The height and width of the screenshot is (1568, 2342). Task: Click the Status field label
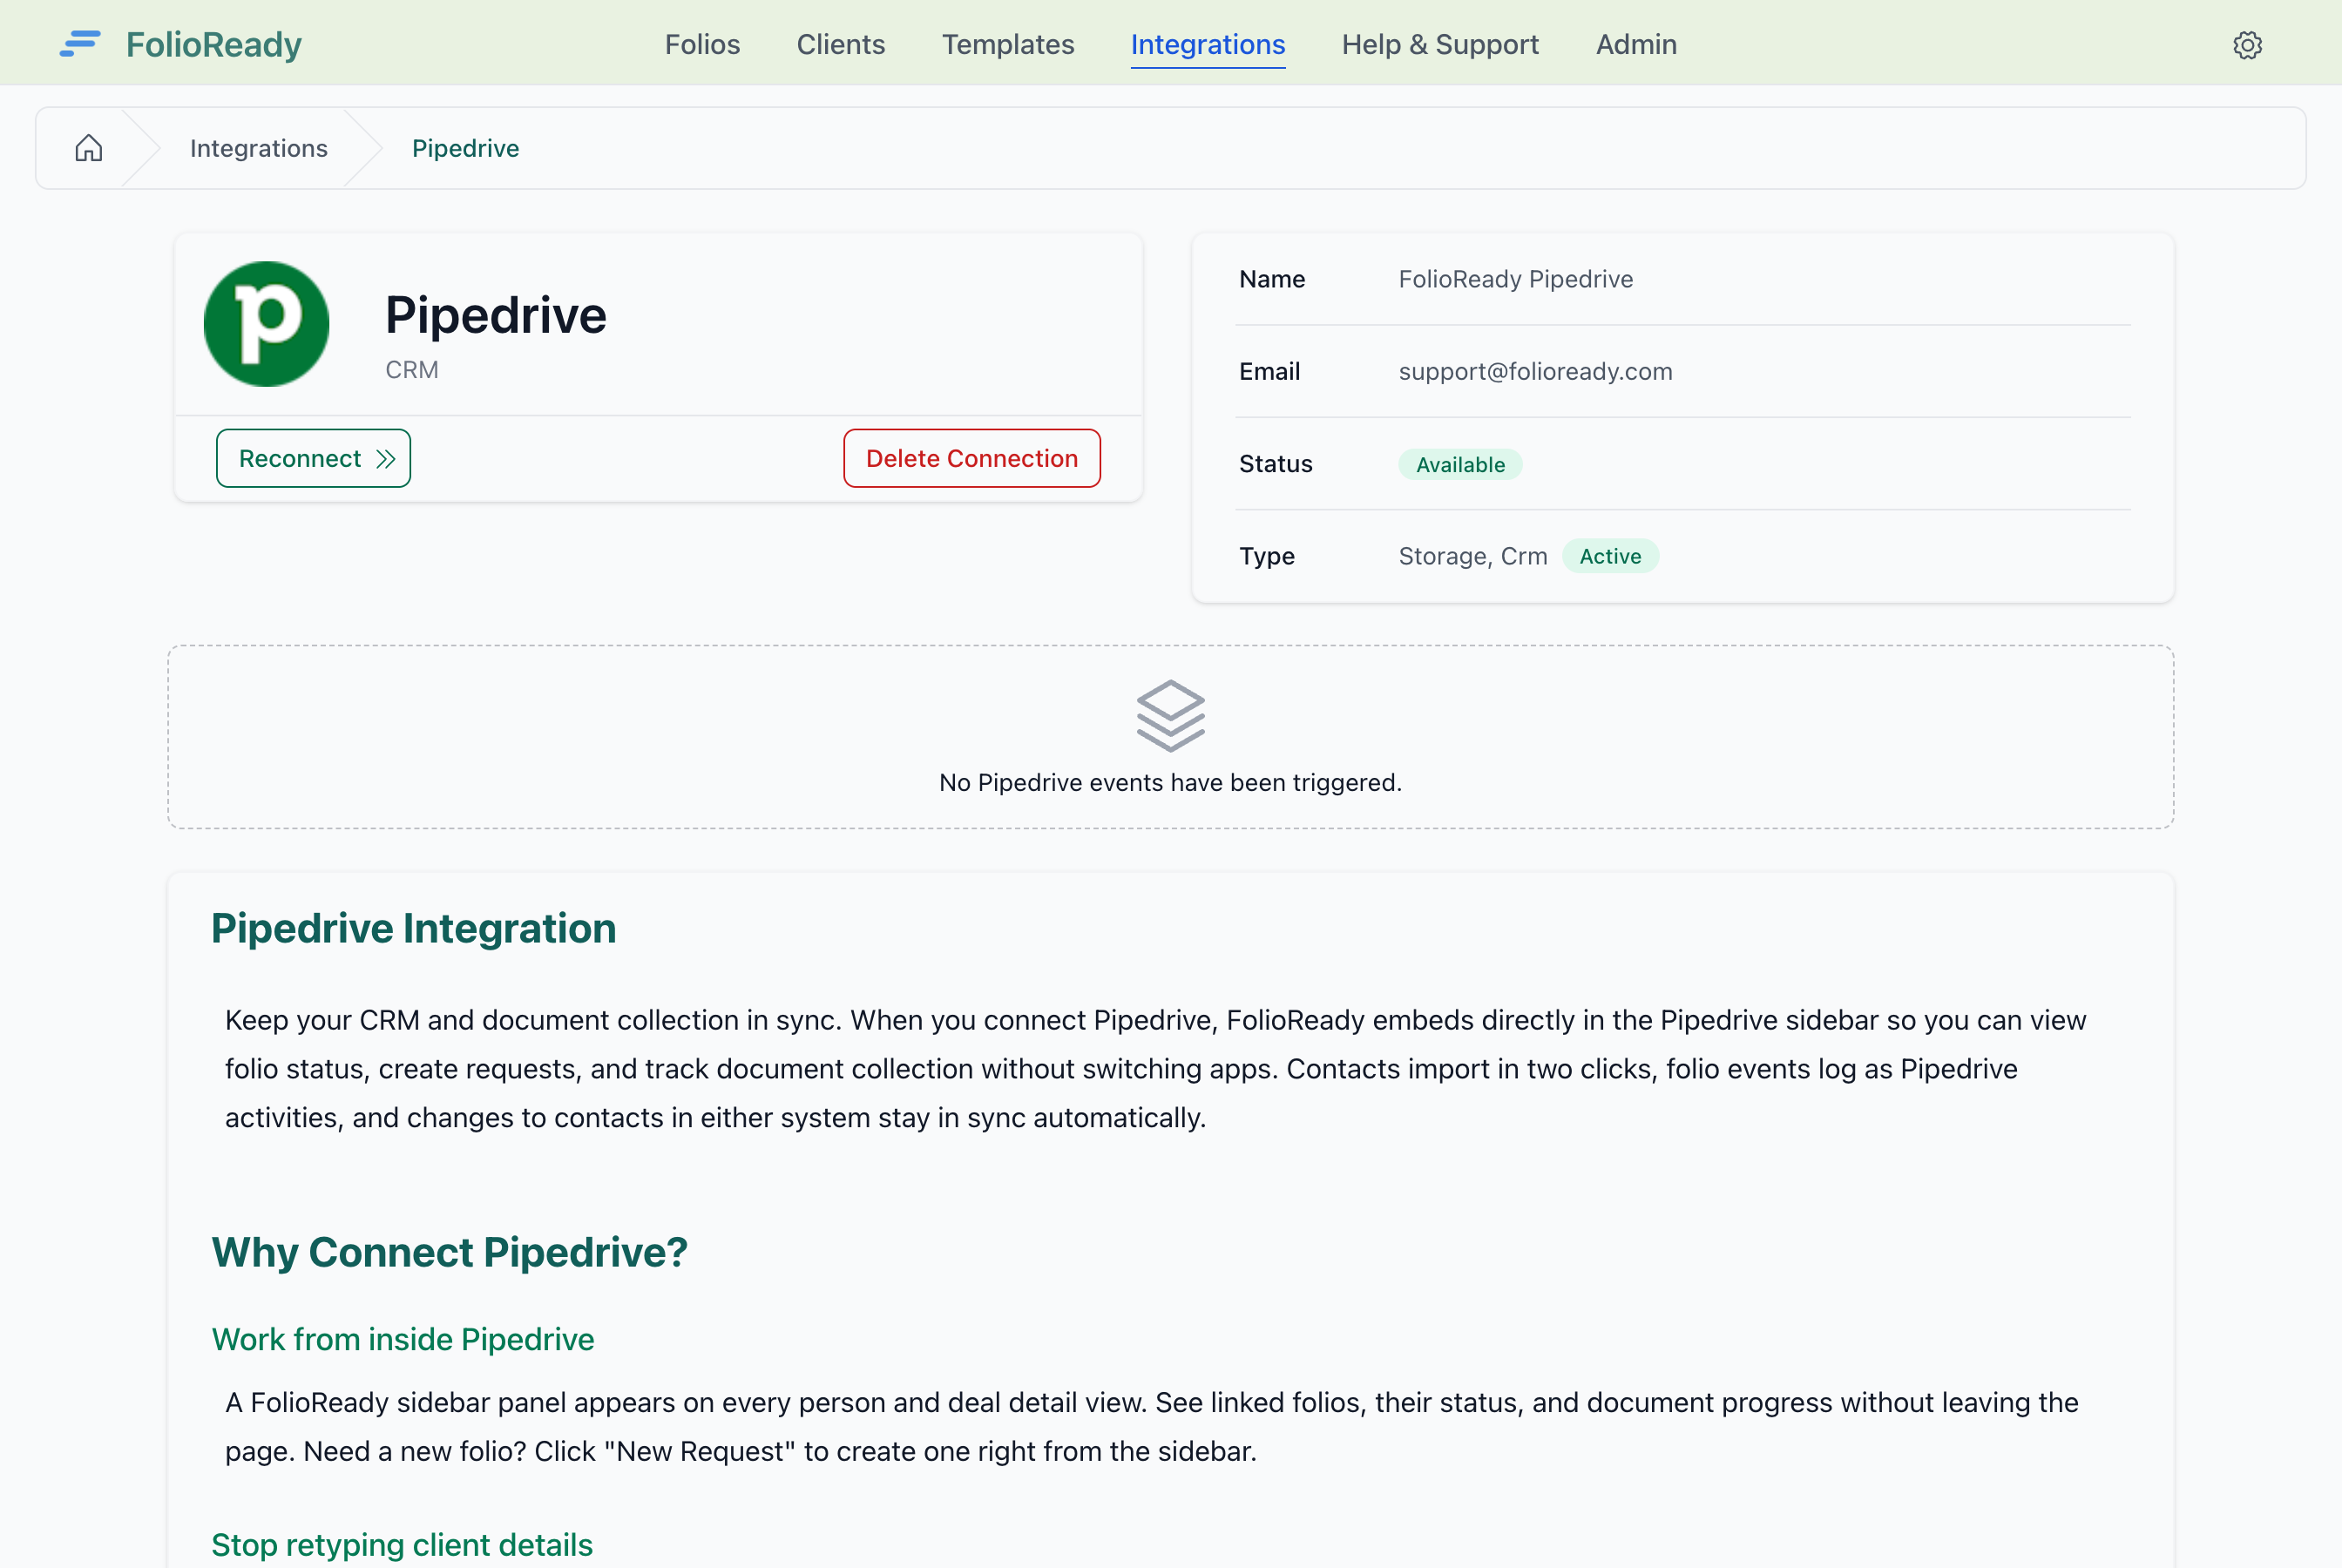(x=1275, y=464)
